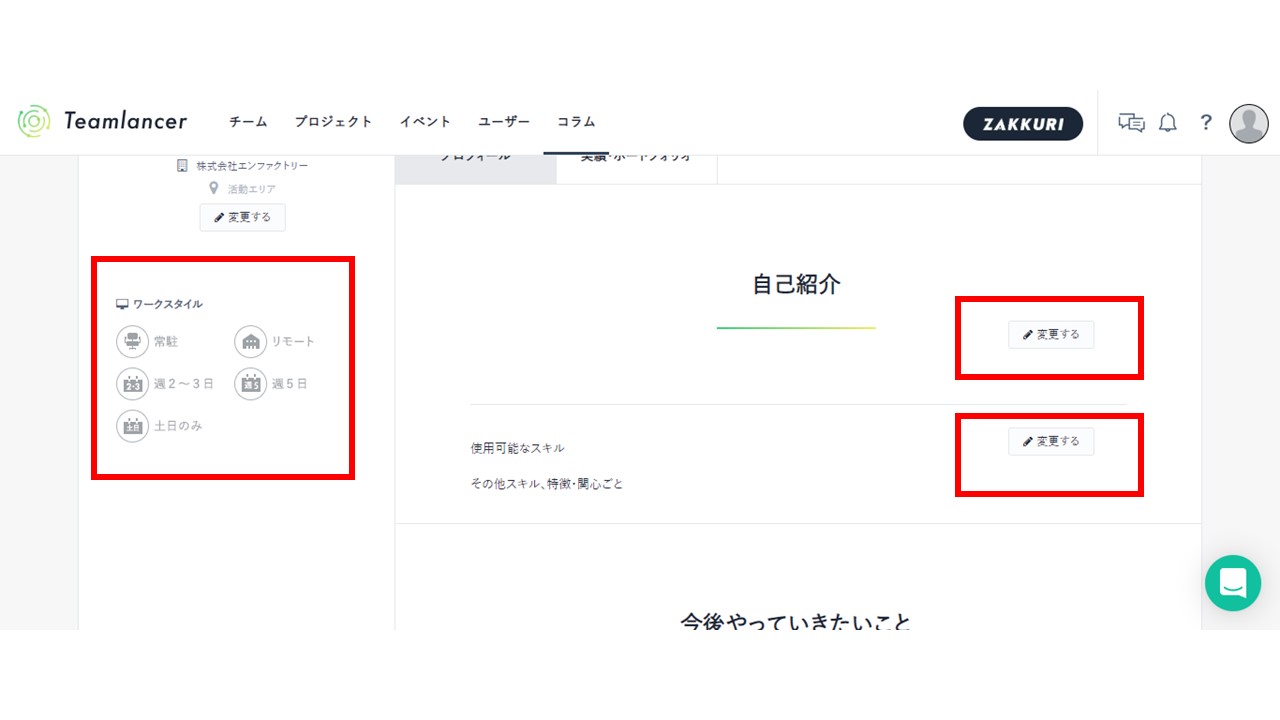Navigate to ユーザー in the top menu

pyautogui.click(x=504, y=122)
